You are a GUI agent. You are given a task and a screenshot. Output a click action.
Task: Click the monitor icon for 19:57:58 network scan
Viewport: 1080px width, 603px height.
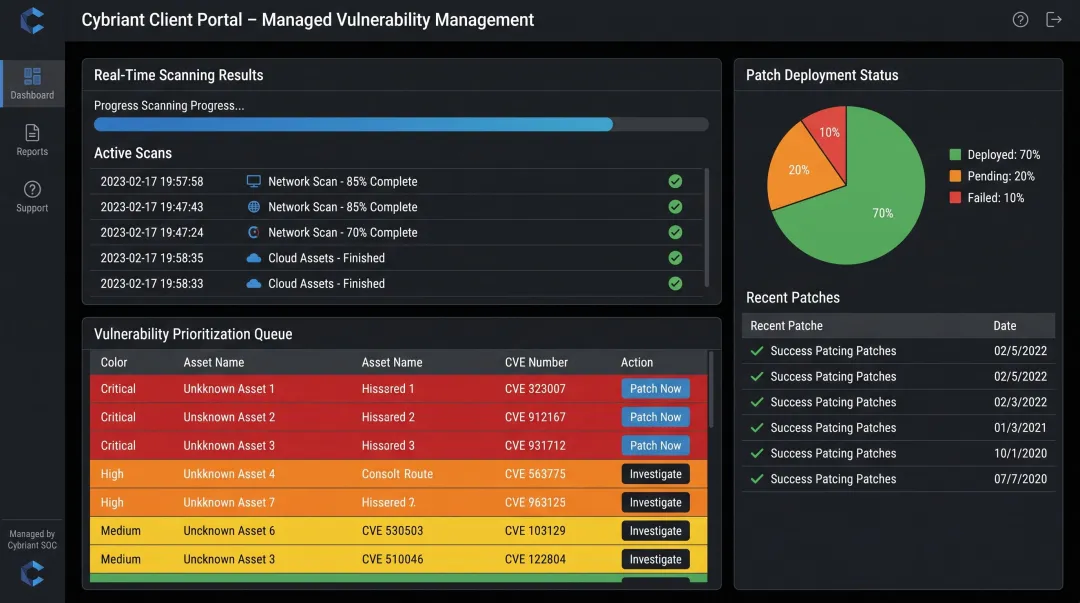pos(253,181)
